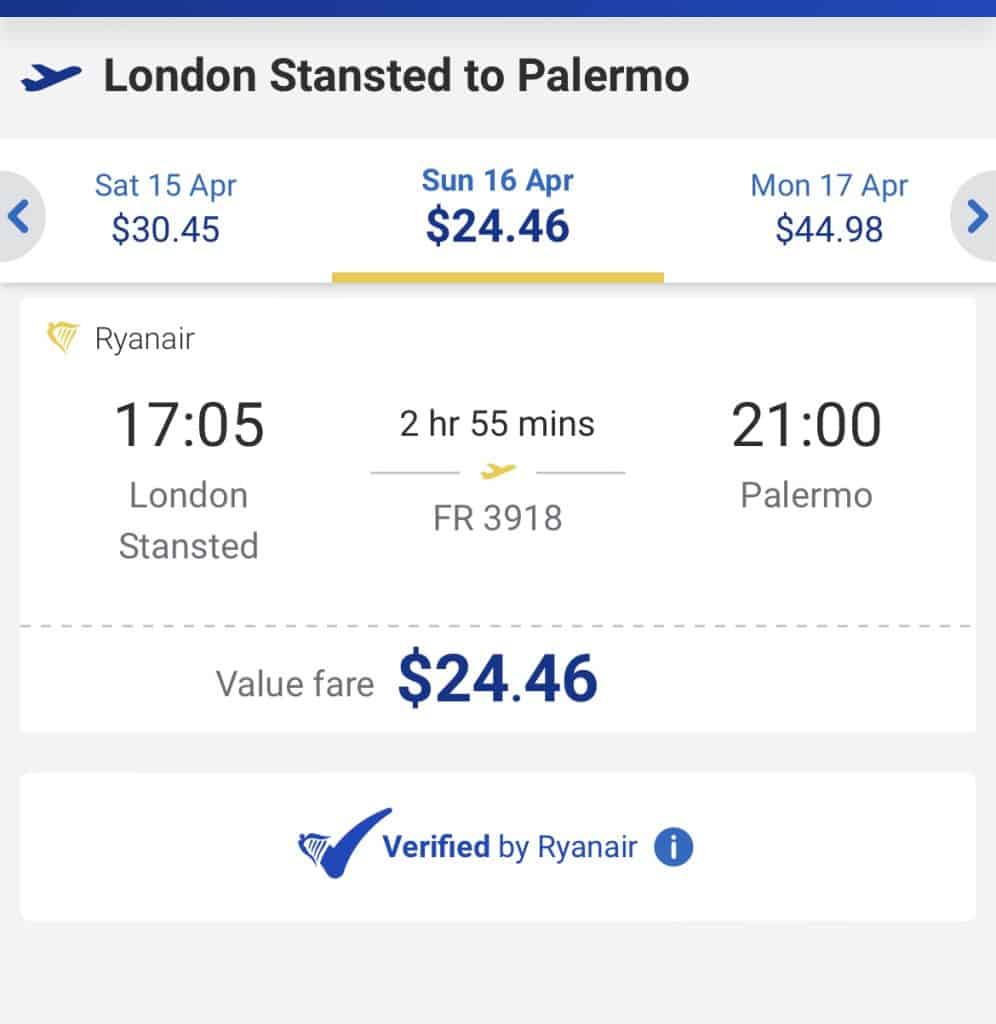Open info icon next to Verified by Ryanair
Image resolution: width=996 pixels, height=1024 pixels.
(x=673, y=848)
